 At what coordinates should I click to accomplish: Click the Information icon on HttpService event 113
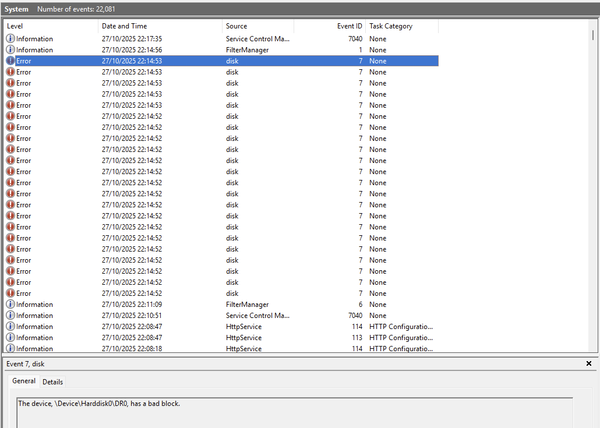tap(11, 338)
